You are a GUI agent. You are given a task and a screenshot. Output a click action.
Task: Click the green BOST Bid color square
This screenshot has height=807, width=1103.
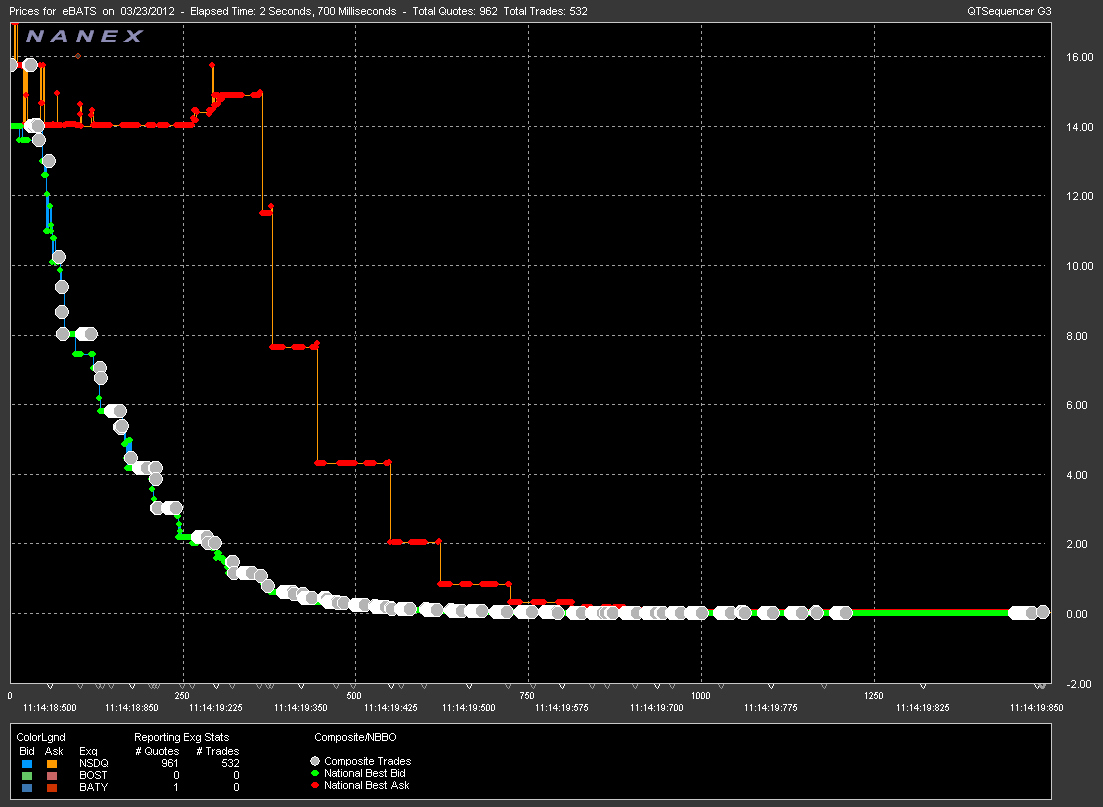click(x=26, y=774)
